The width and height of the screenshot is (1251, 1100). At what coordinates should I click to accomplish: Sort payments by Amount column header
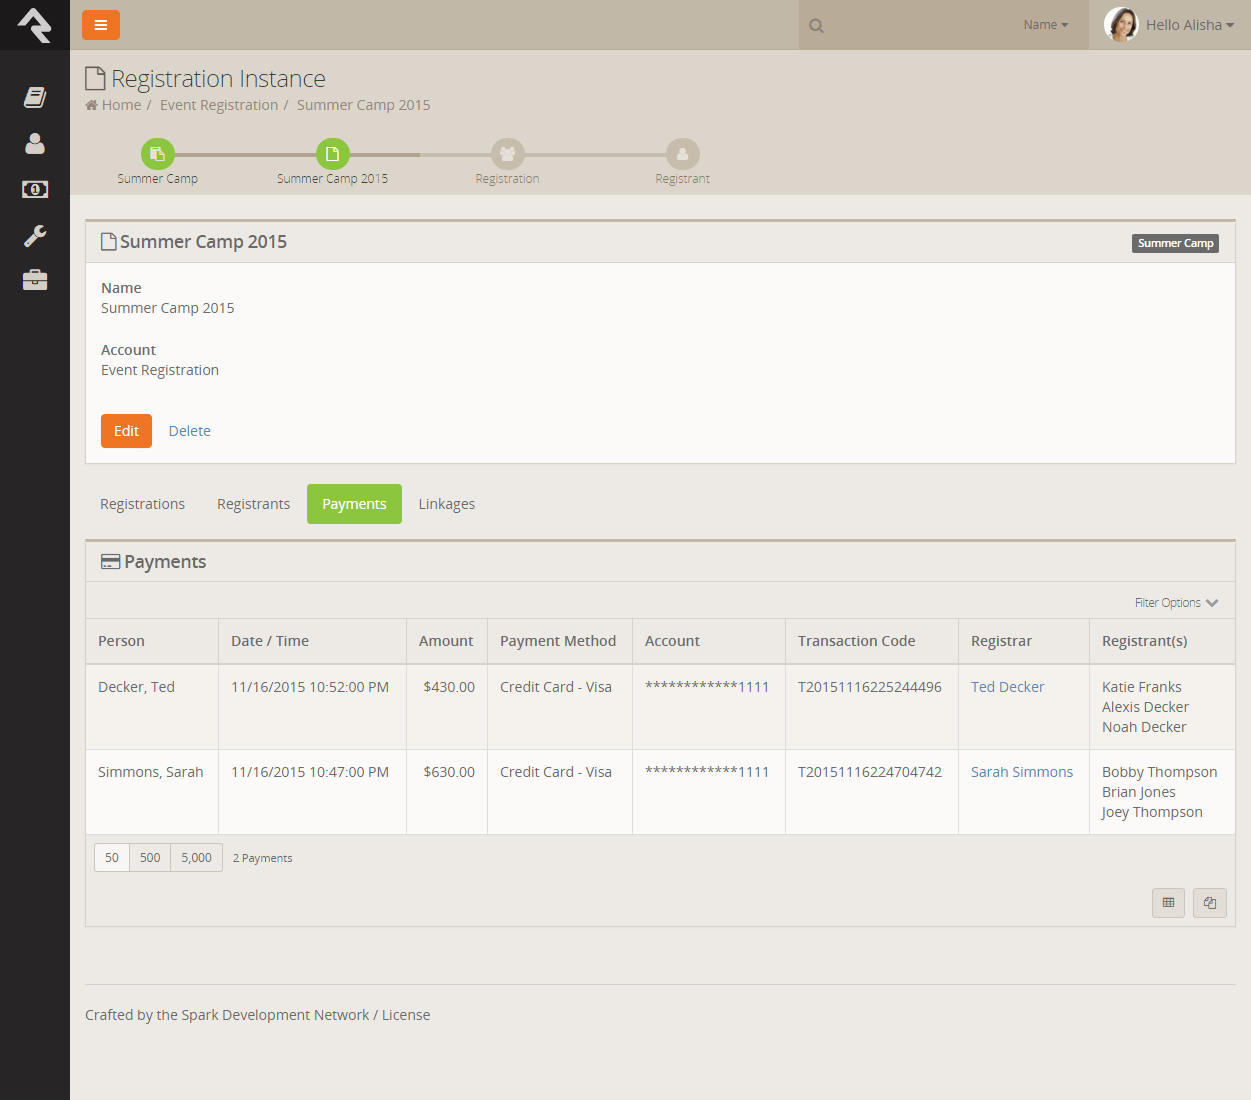(446, 641)
